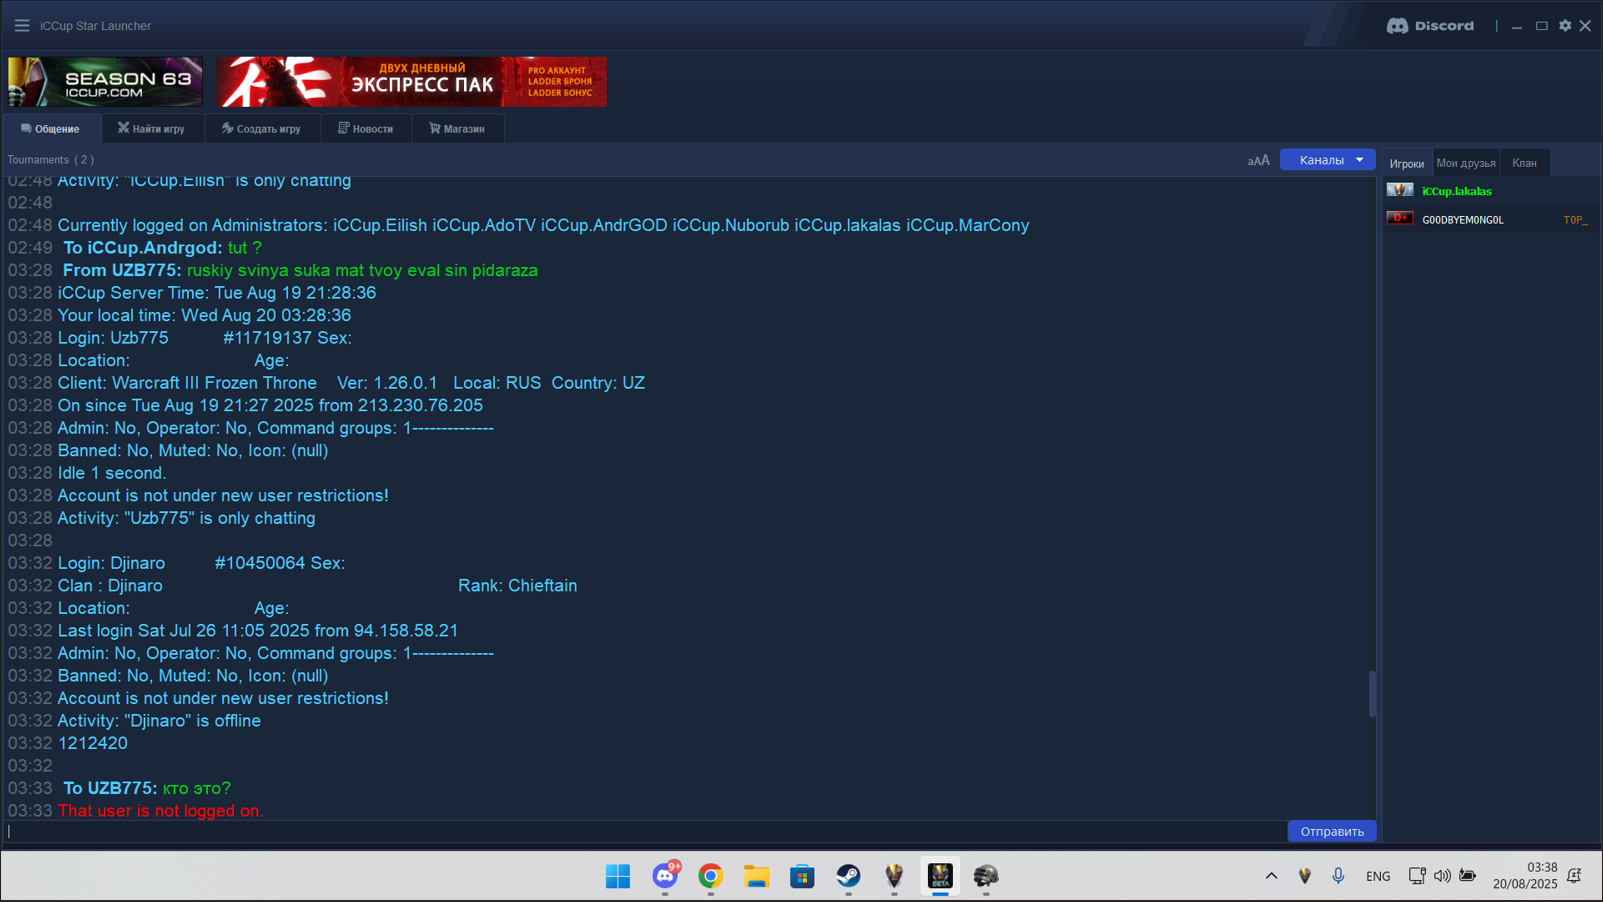1603x902 pixels.
Task: Click GOODBYEMONGOL rank icon
Action: click(1400, 218)
